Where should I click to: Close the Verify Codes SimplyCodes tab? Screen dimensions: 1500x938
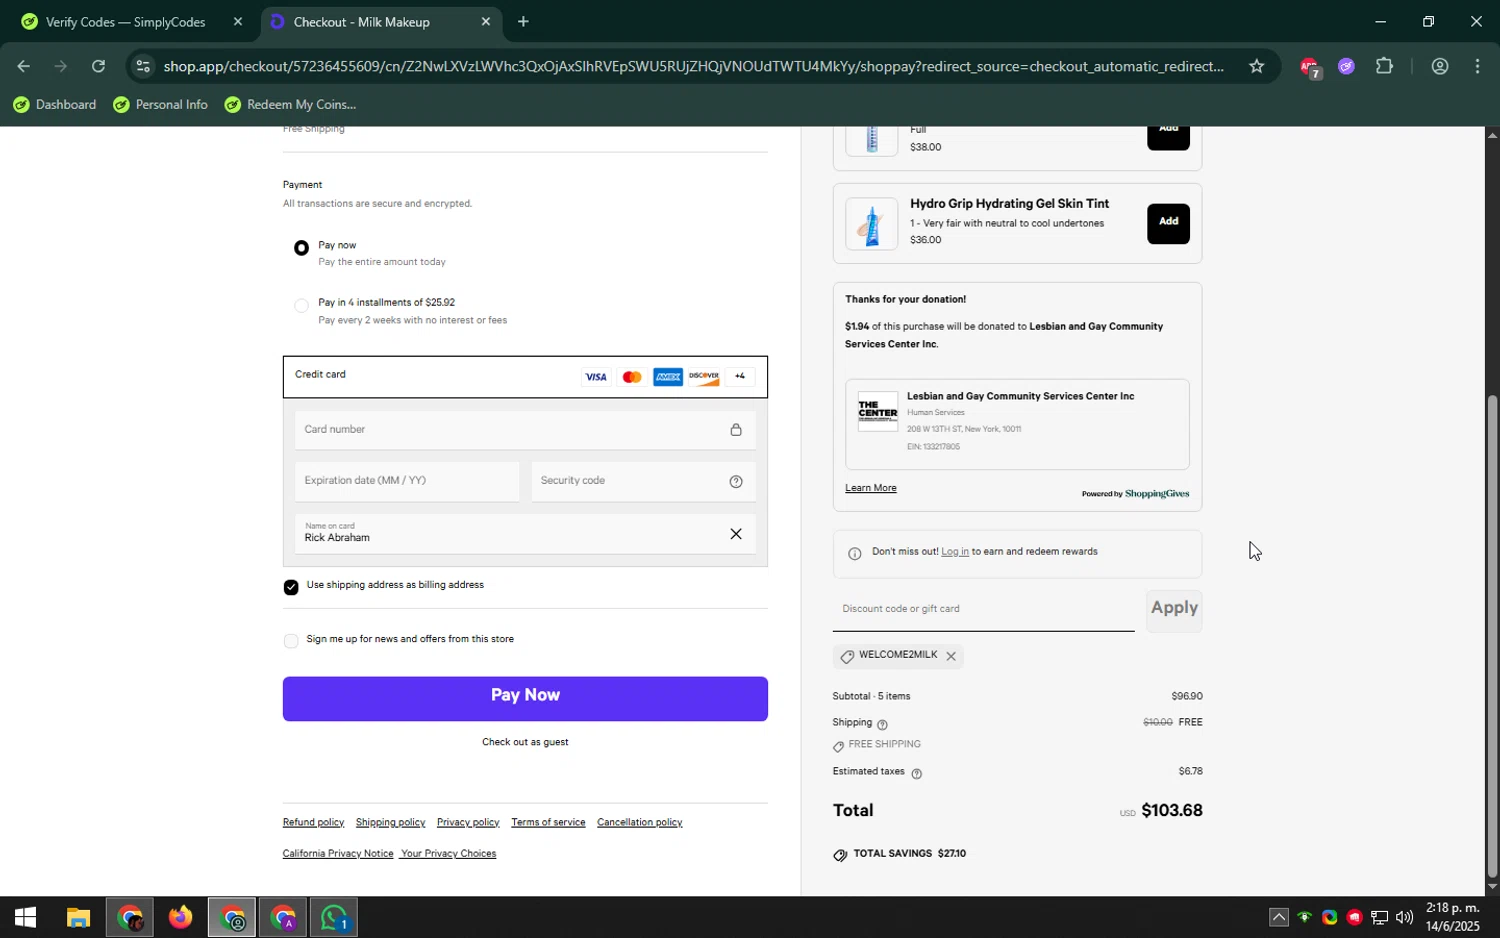[237, 21]
